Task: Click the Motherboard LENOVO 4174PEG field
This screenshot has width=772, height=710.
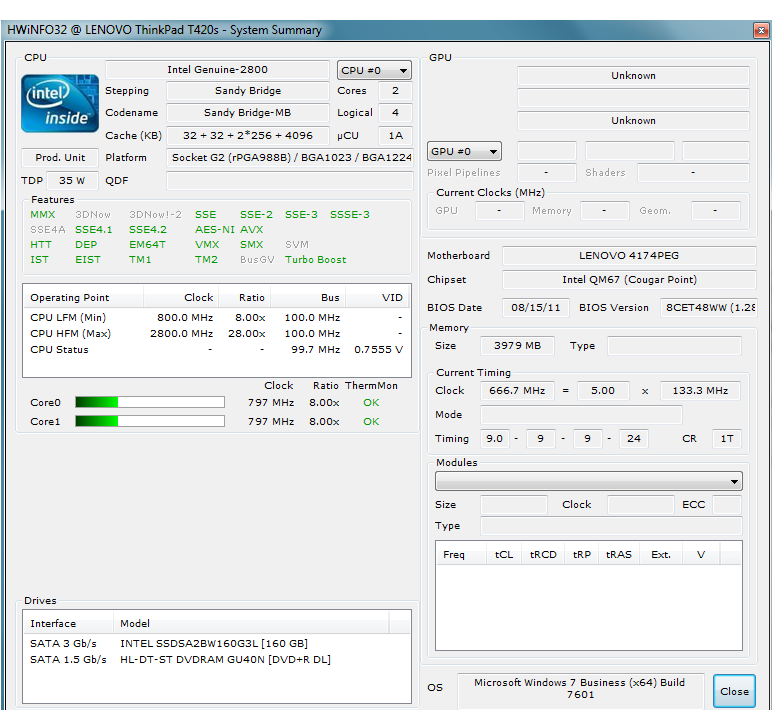Action: tap(629, 256)
